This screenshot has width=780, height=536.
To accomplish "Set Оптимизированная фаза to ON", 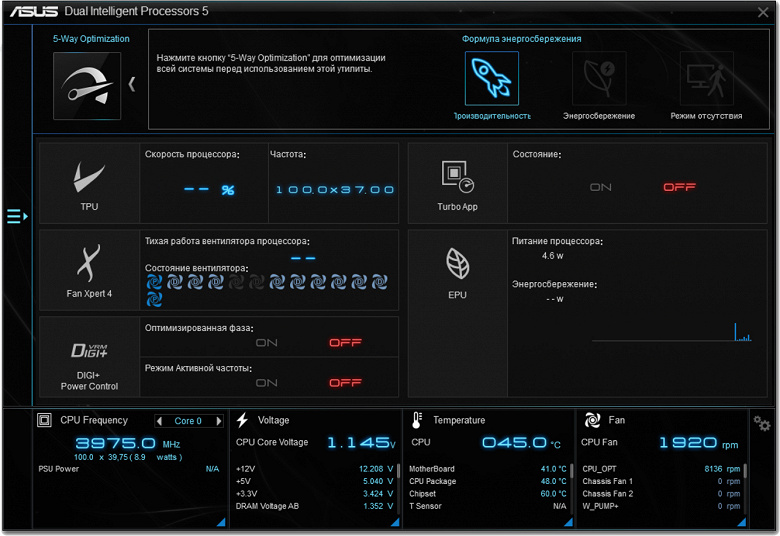I will pyautogui.click(x=267, y=343).
